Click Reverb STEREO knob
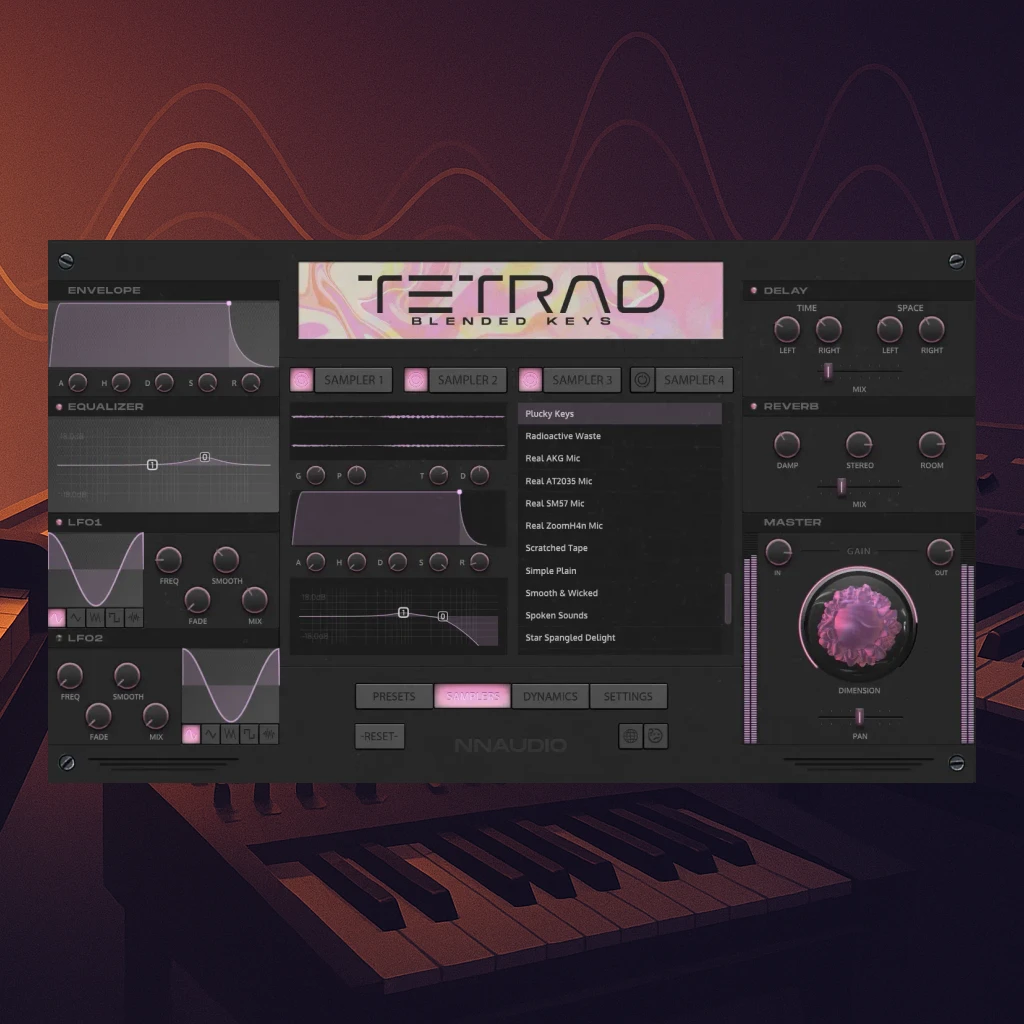Image resolution: width=1024 pixels, height=1024 pixels. coord(859,445)
